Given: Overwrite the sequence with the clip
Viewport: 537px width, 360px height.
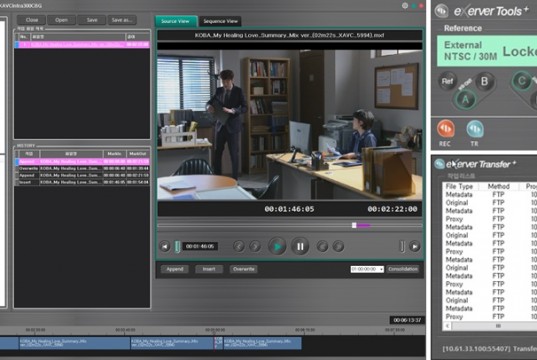Looking at the screenshot, I should (243, 269).
